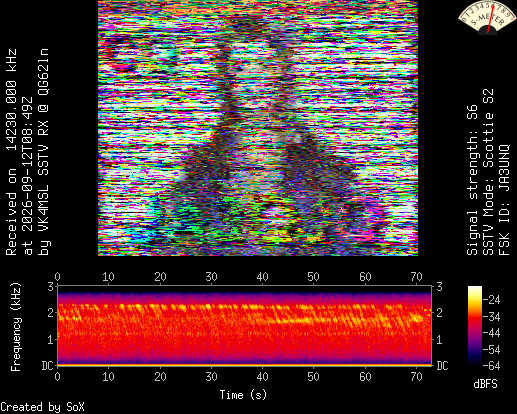Viewport: 517px width, 414px height.
Task: Click the "-34" value on the color scale
Action: 492,316
